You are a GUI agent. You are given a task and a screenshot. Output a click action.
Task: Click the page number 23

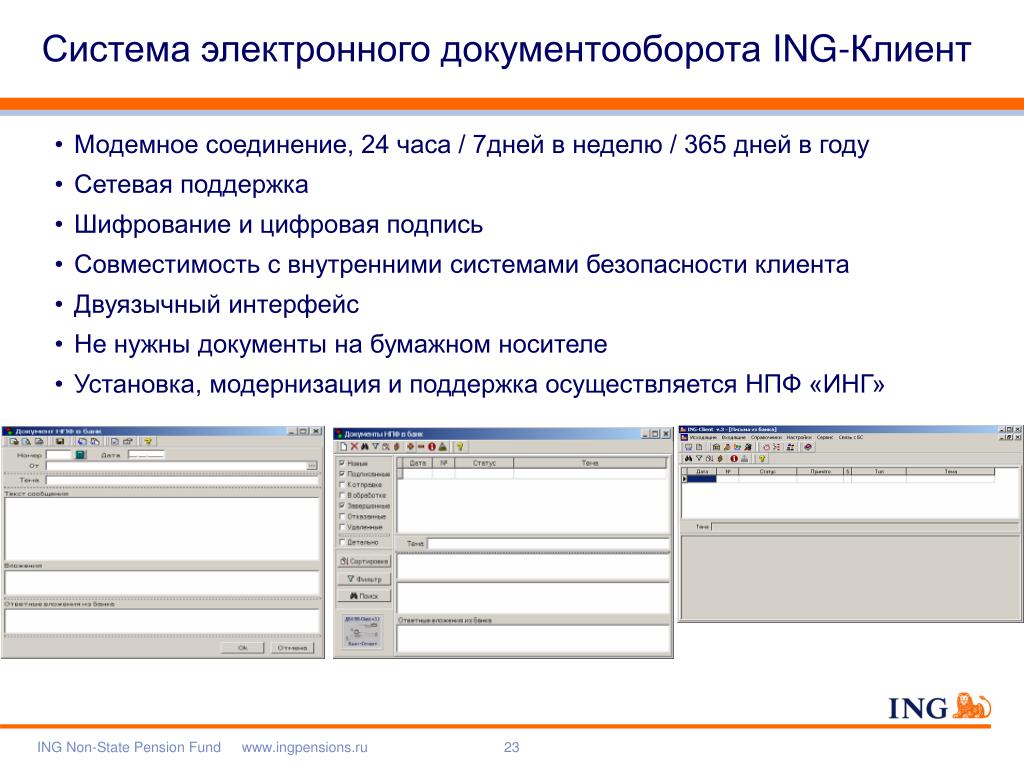tap(511, 747)
